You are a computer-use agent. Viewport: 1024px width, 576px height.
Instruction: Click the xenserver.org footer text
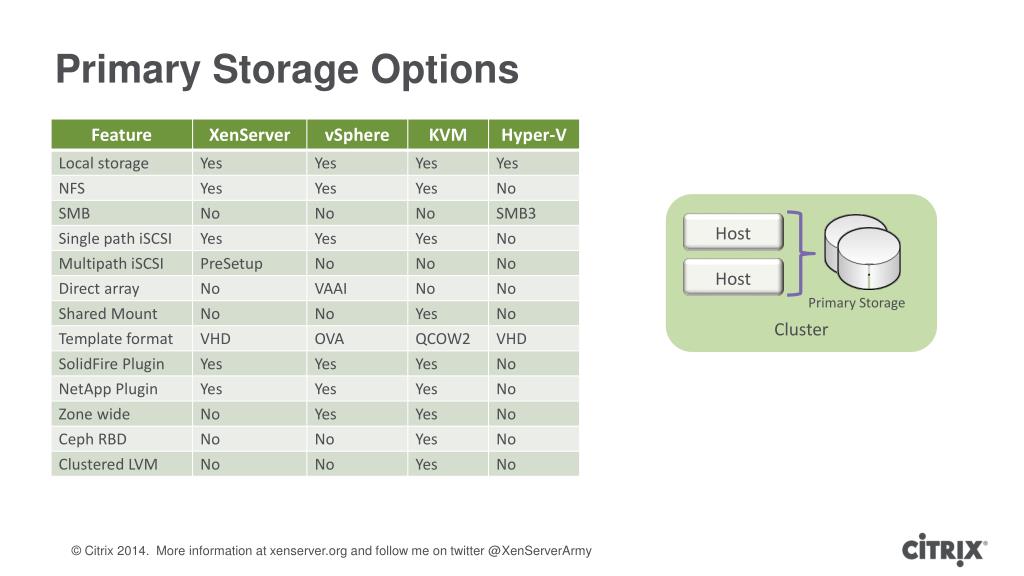pyautogui.click(x=308, y=551)
